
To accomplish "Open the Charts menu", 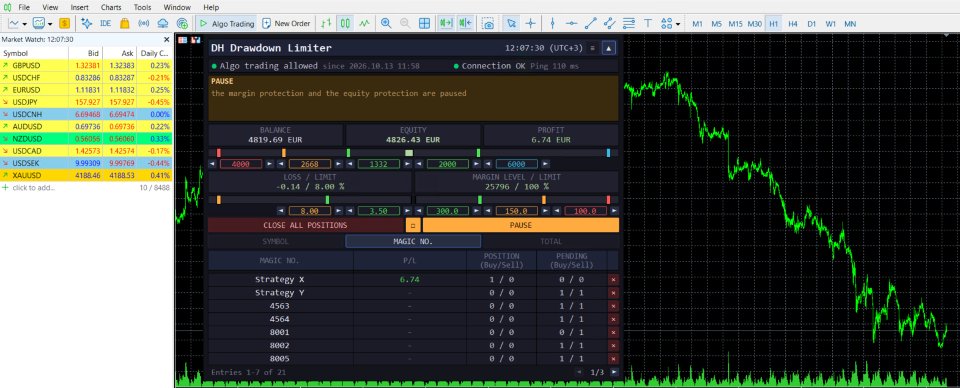I will 111,7.
